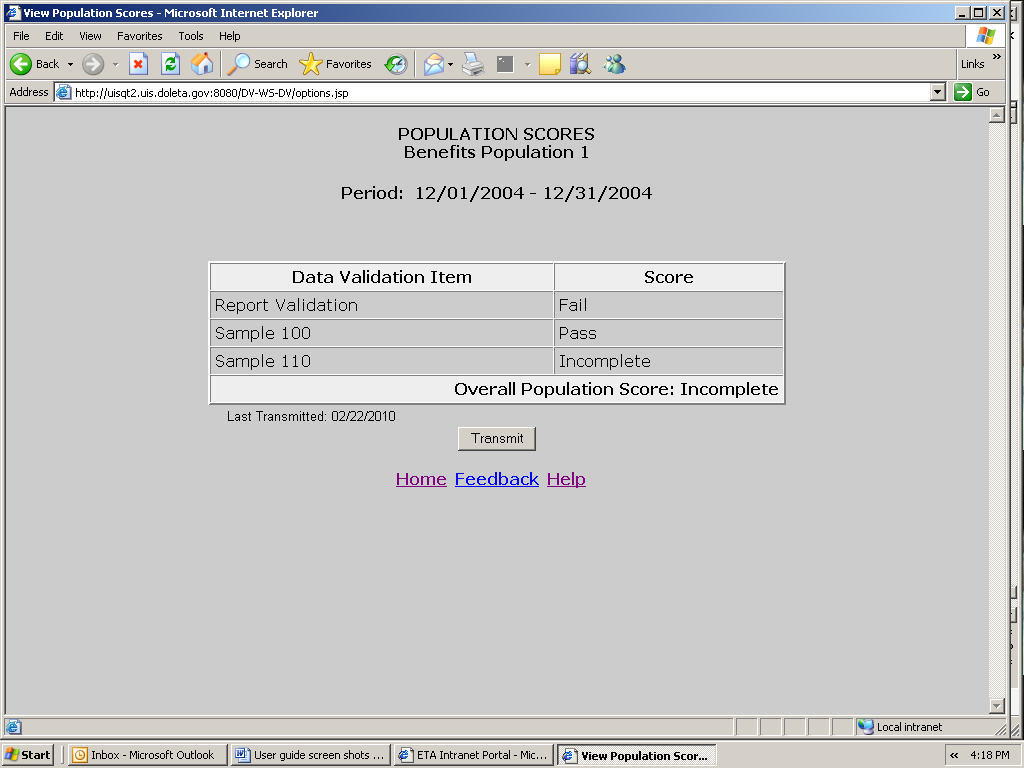Click the Stop loading icon
Image resolution: width=1024 pixels, height=768 pixels.
(139, 64)
